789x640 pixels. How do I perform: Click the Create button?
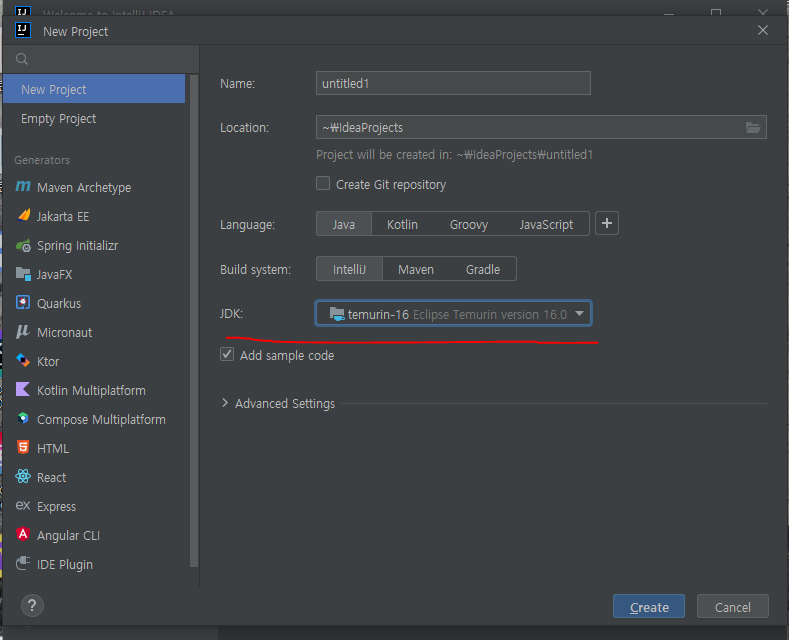pos(649,606)
